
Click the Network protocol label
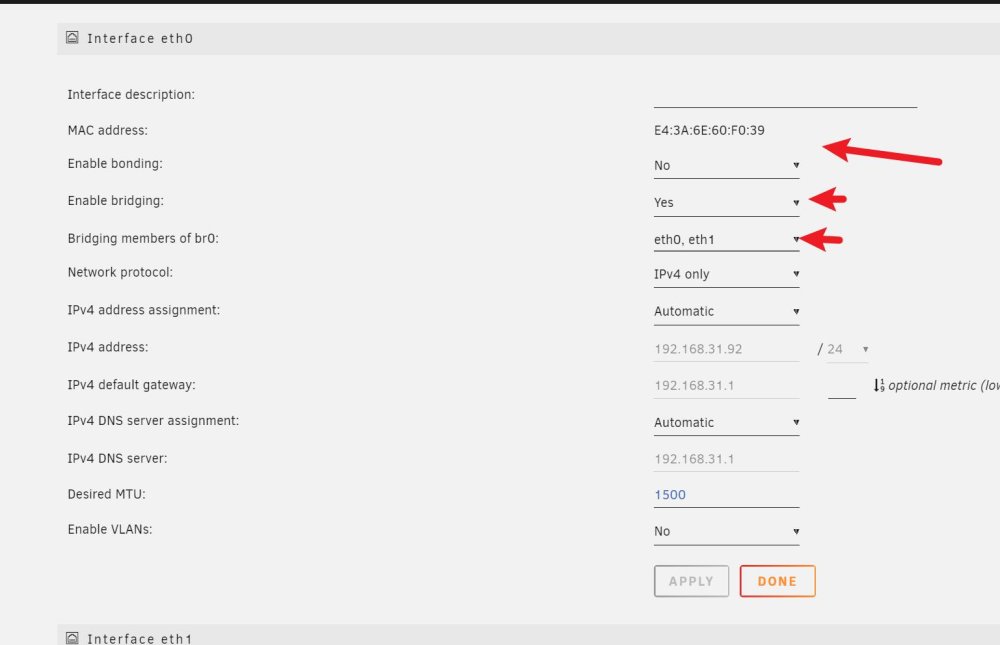coord(121,272)
